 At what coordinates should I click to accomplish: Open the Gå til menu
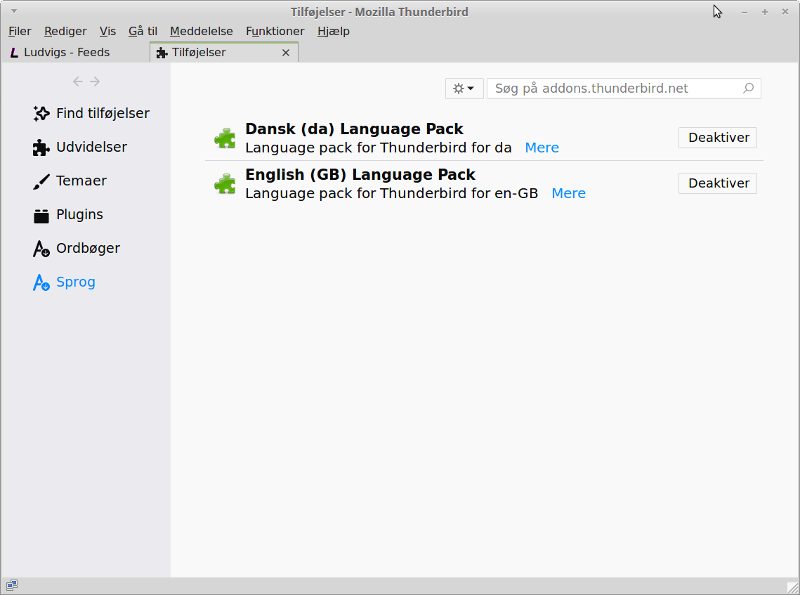click(143, 31)
